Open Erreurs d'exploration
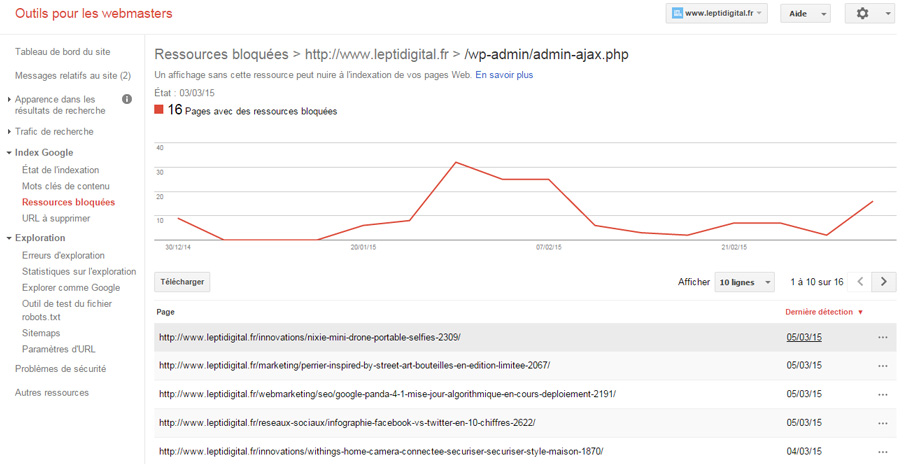Screen dimensions: 920x464 63,256
